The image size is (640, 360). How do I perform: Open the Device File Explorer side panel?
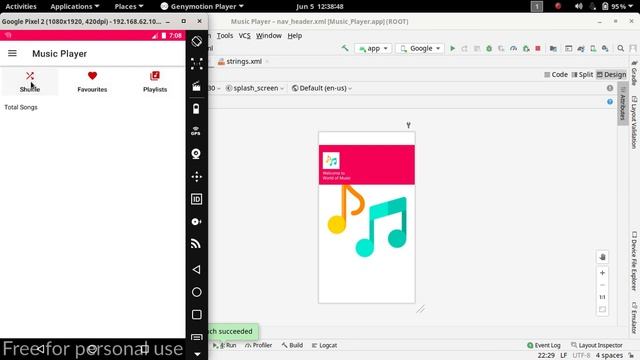click(x=634, y=261)
